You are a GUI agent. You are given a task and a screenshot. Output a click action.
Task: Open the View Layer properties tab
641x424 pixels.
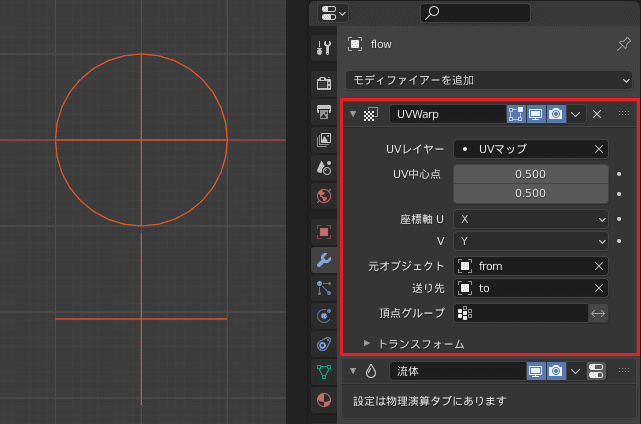[x=324, y=139]
